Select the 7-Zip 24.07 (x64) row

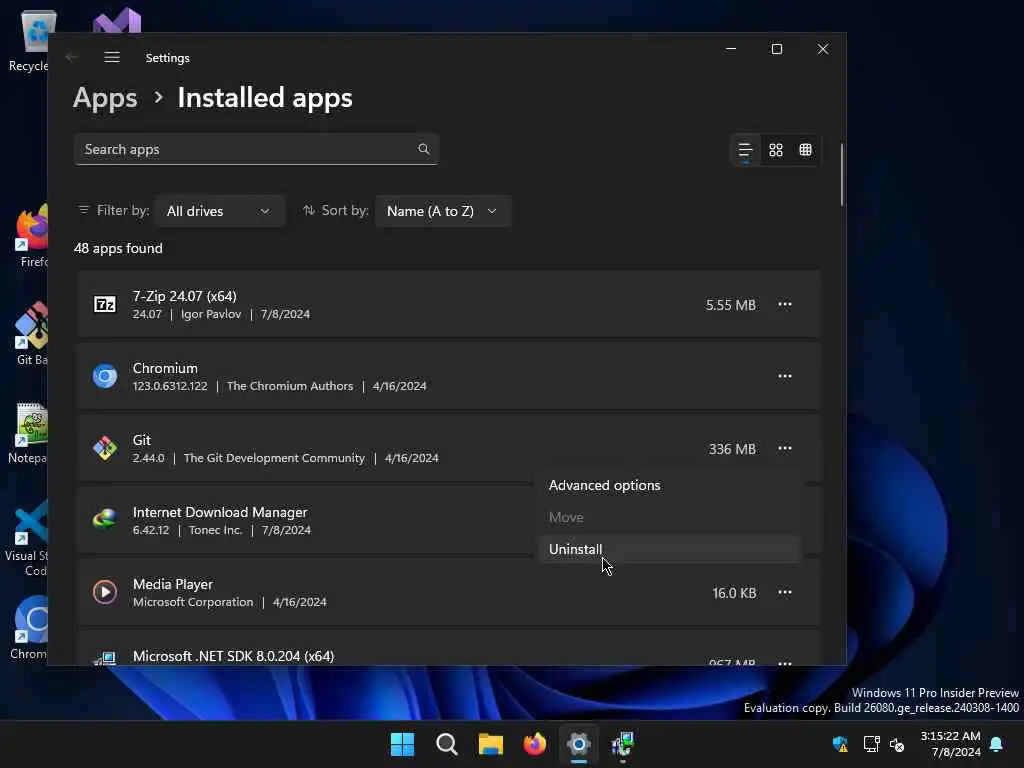(448, 304)
